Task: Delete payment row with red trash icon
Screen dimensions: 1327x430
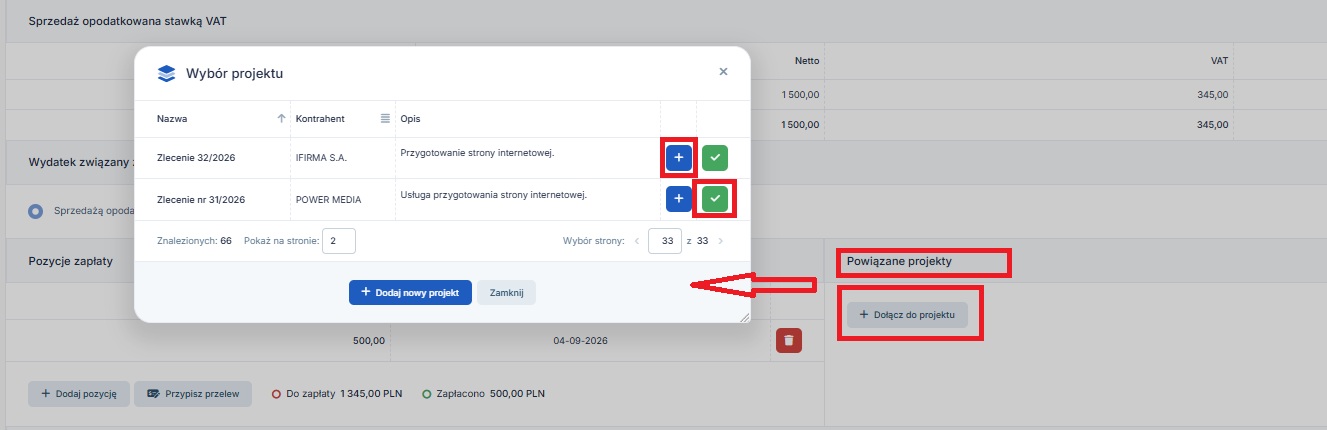Action: 789,340
